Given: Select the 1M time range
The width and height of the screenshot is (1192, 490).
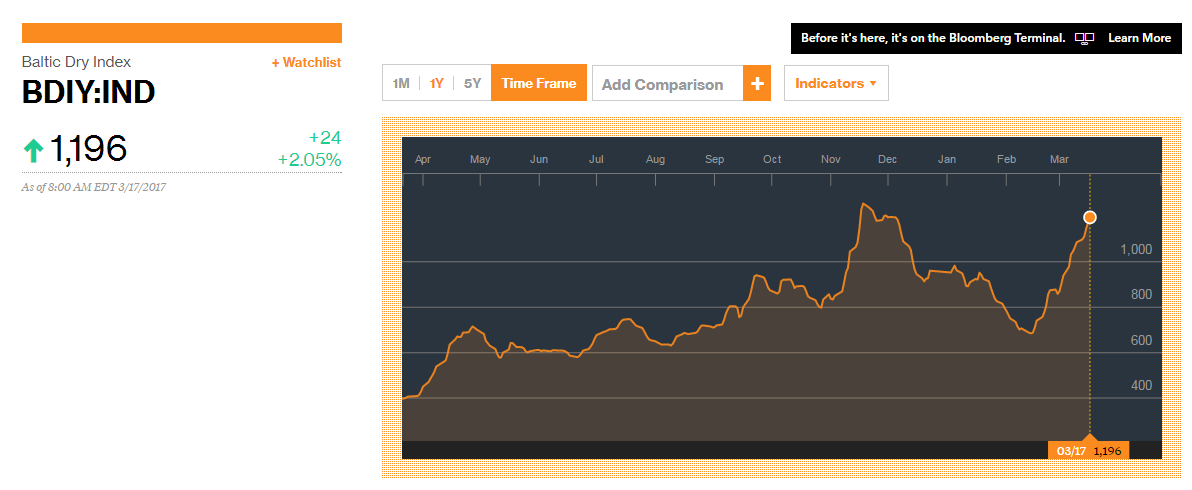Looking at the screenshot, I should [x=401, y=83].
